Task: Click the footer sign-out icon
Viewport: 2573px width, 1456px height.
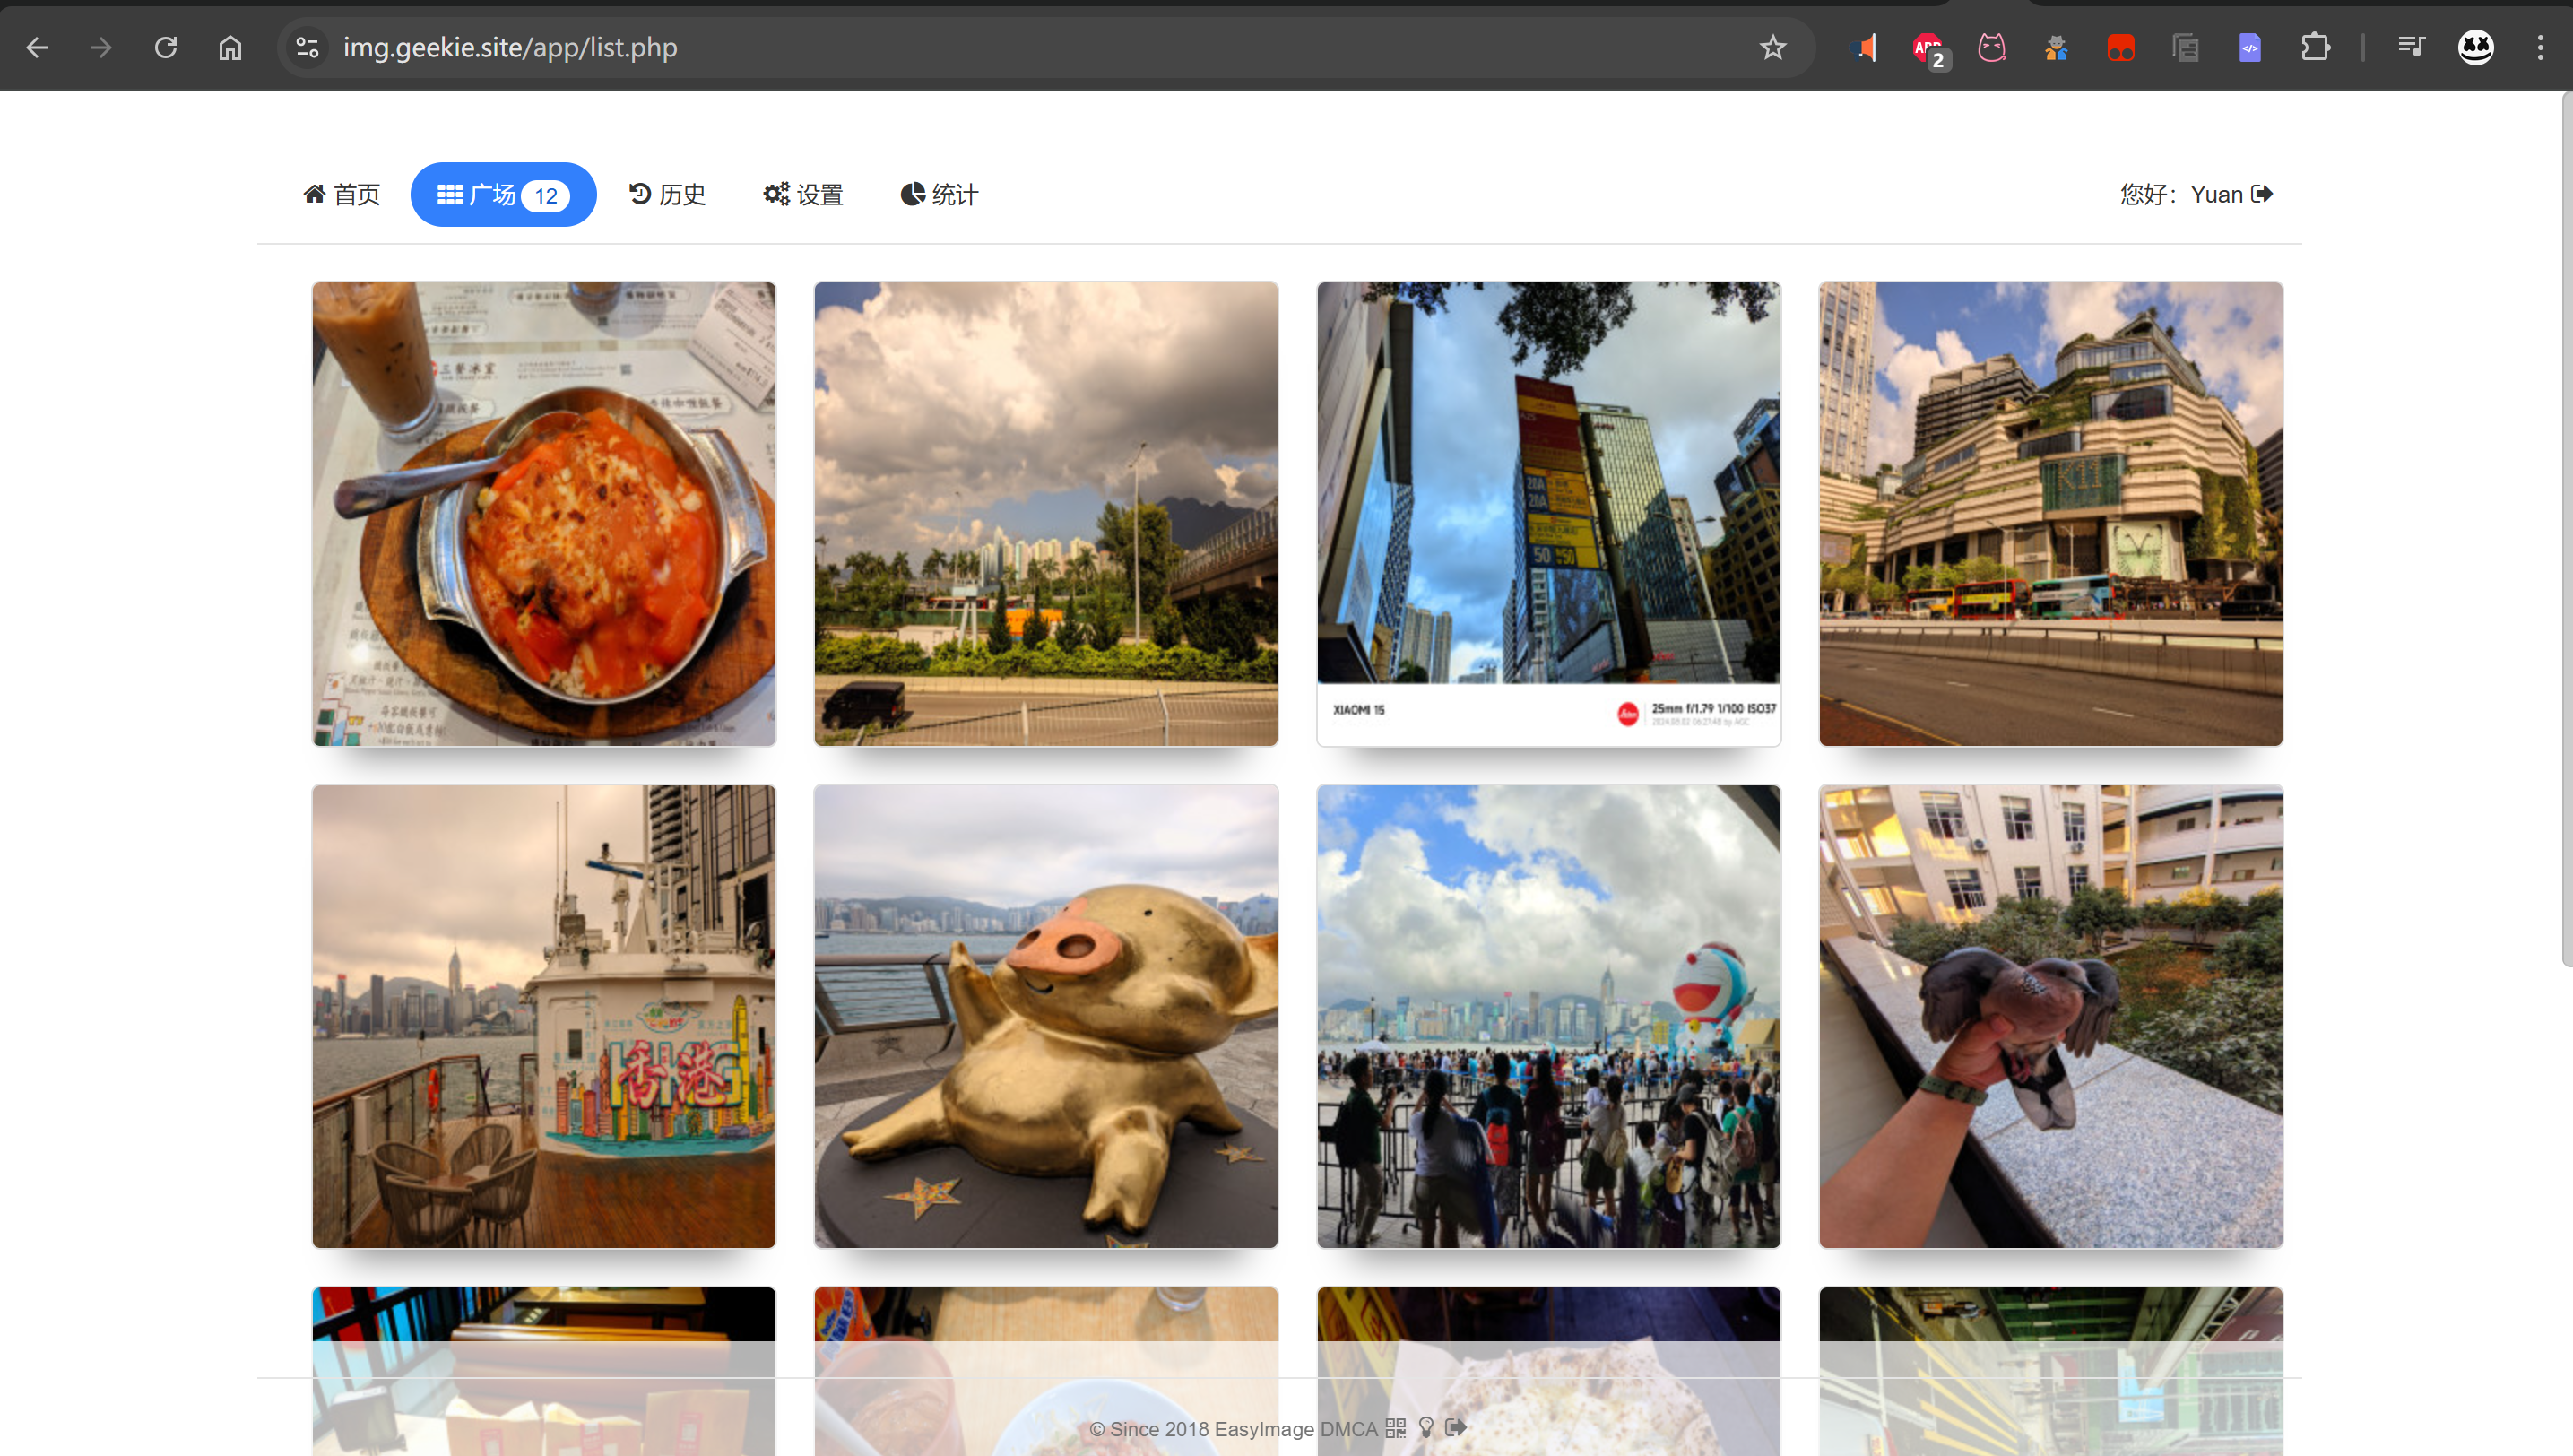Action: (x=1456, y=1428)
